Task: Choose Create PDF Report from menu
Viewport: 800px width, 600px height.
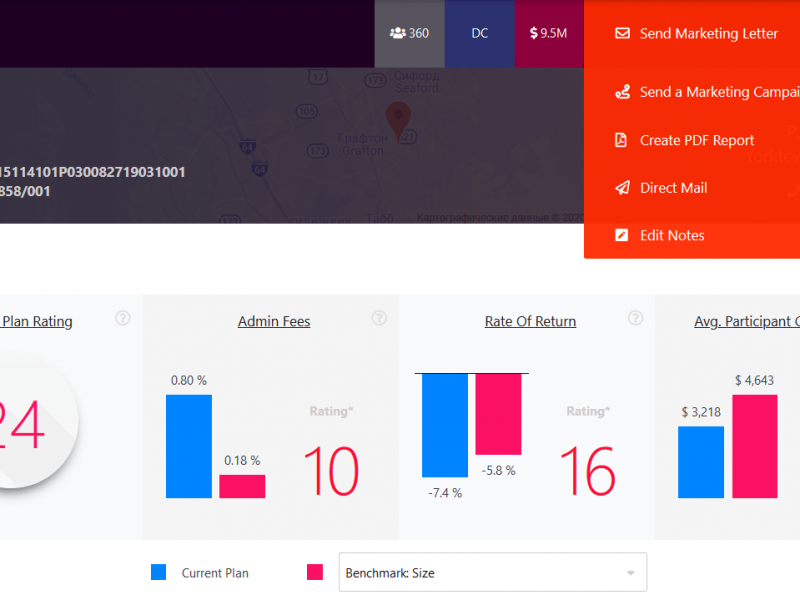Action: pos(697,140)
